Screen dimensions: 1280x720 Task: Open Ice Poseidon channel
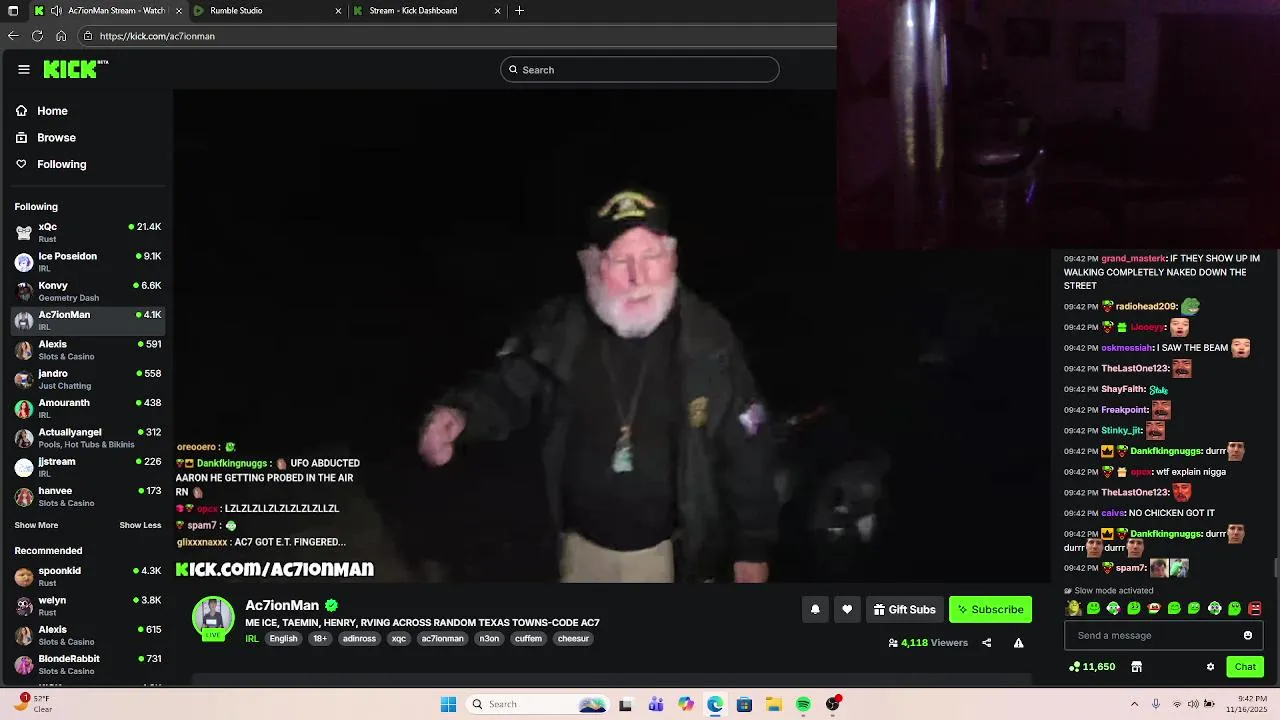coord(88,262)
